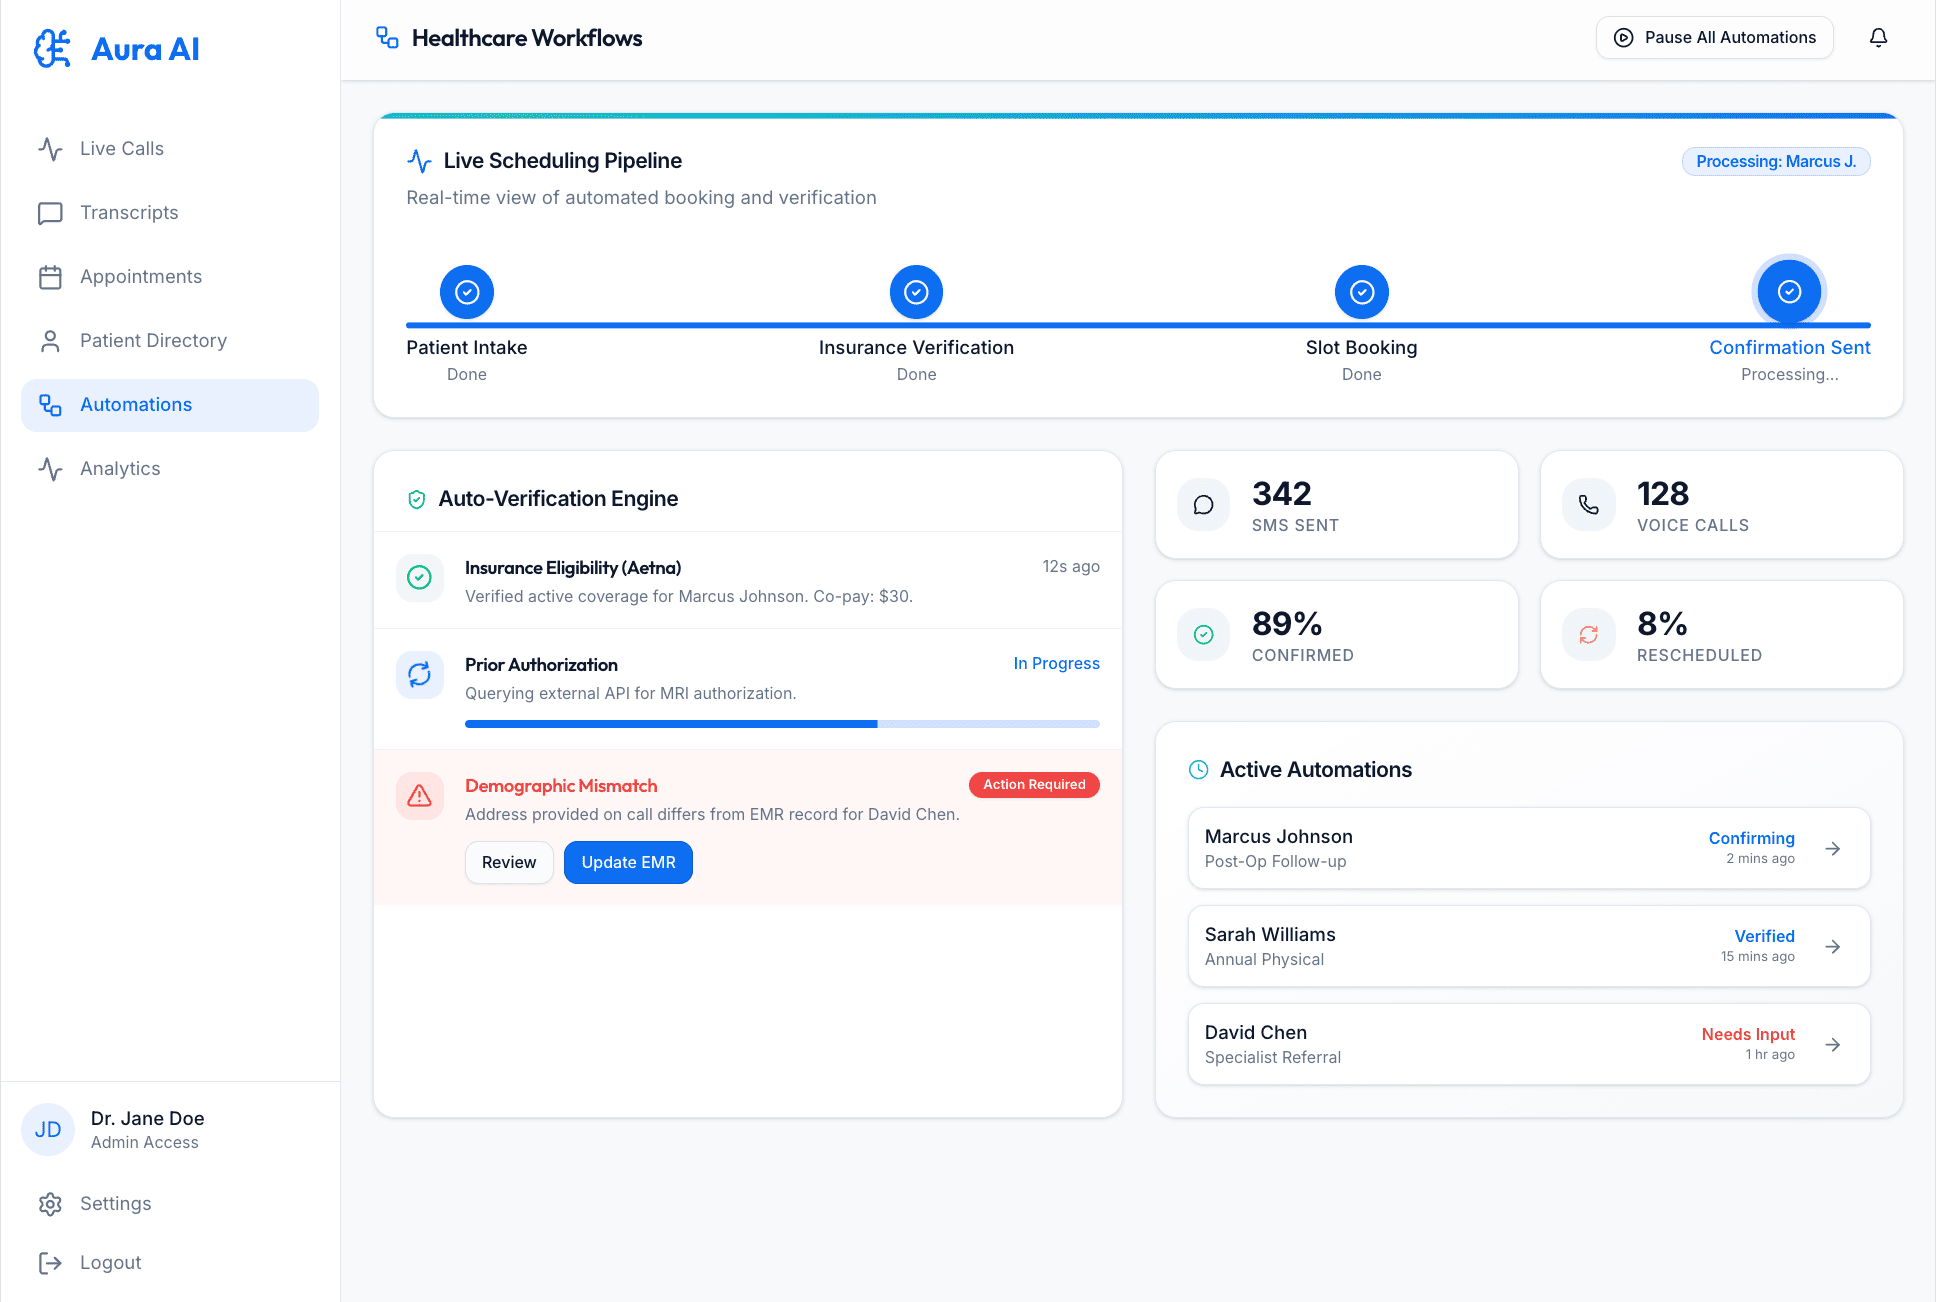Click the Rescheduled red refresh icon
The width and height of the screenshot is (1936, 1302).
(x=1588, y=635)
